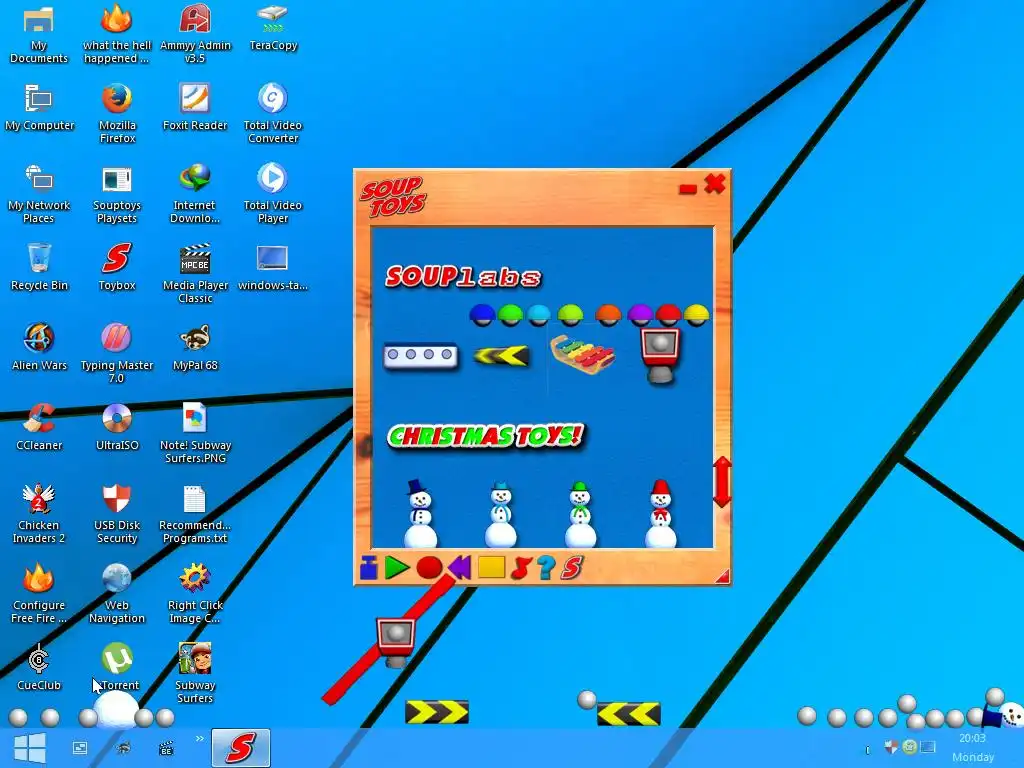Select Subway Surfers desktop icon
The height and width of the screenshot is (768, 1024).
pyautogui.click(x=195, y=673)
